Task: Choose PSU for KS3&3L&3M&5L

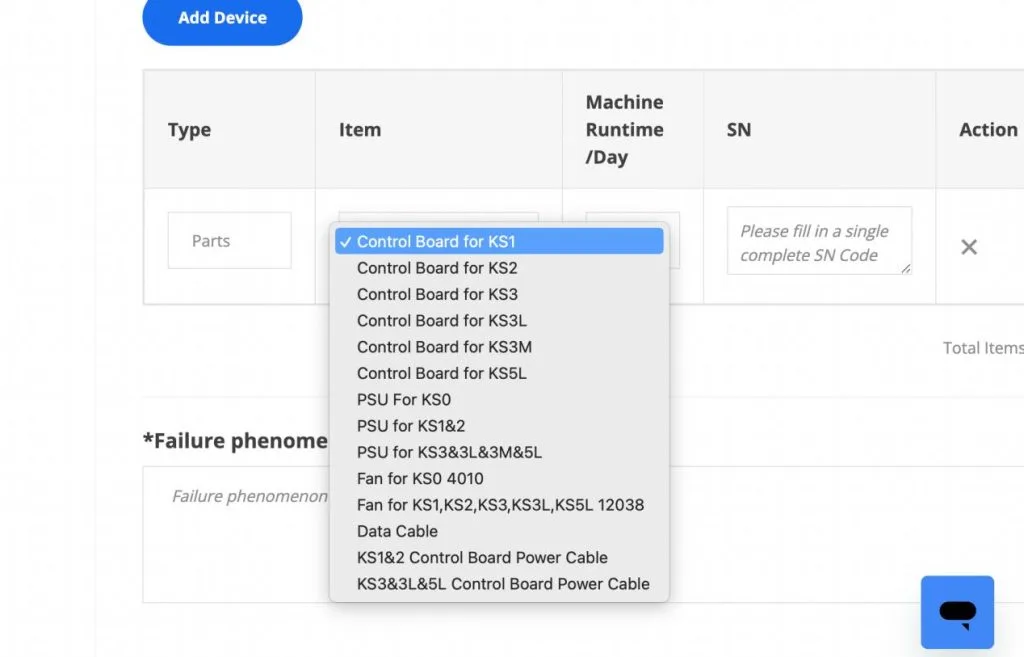Action: [x=449, y=452]
